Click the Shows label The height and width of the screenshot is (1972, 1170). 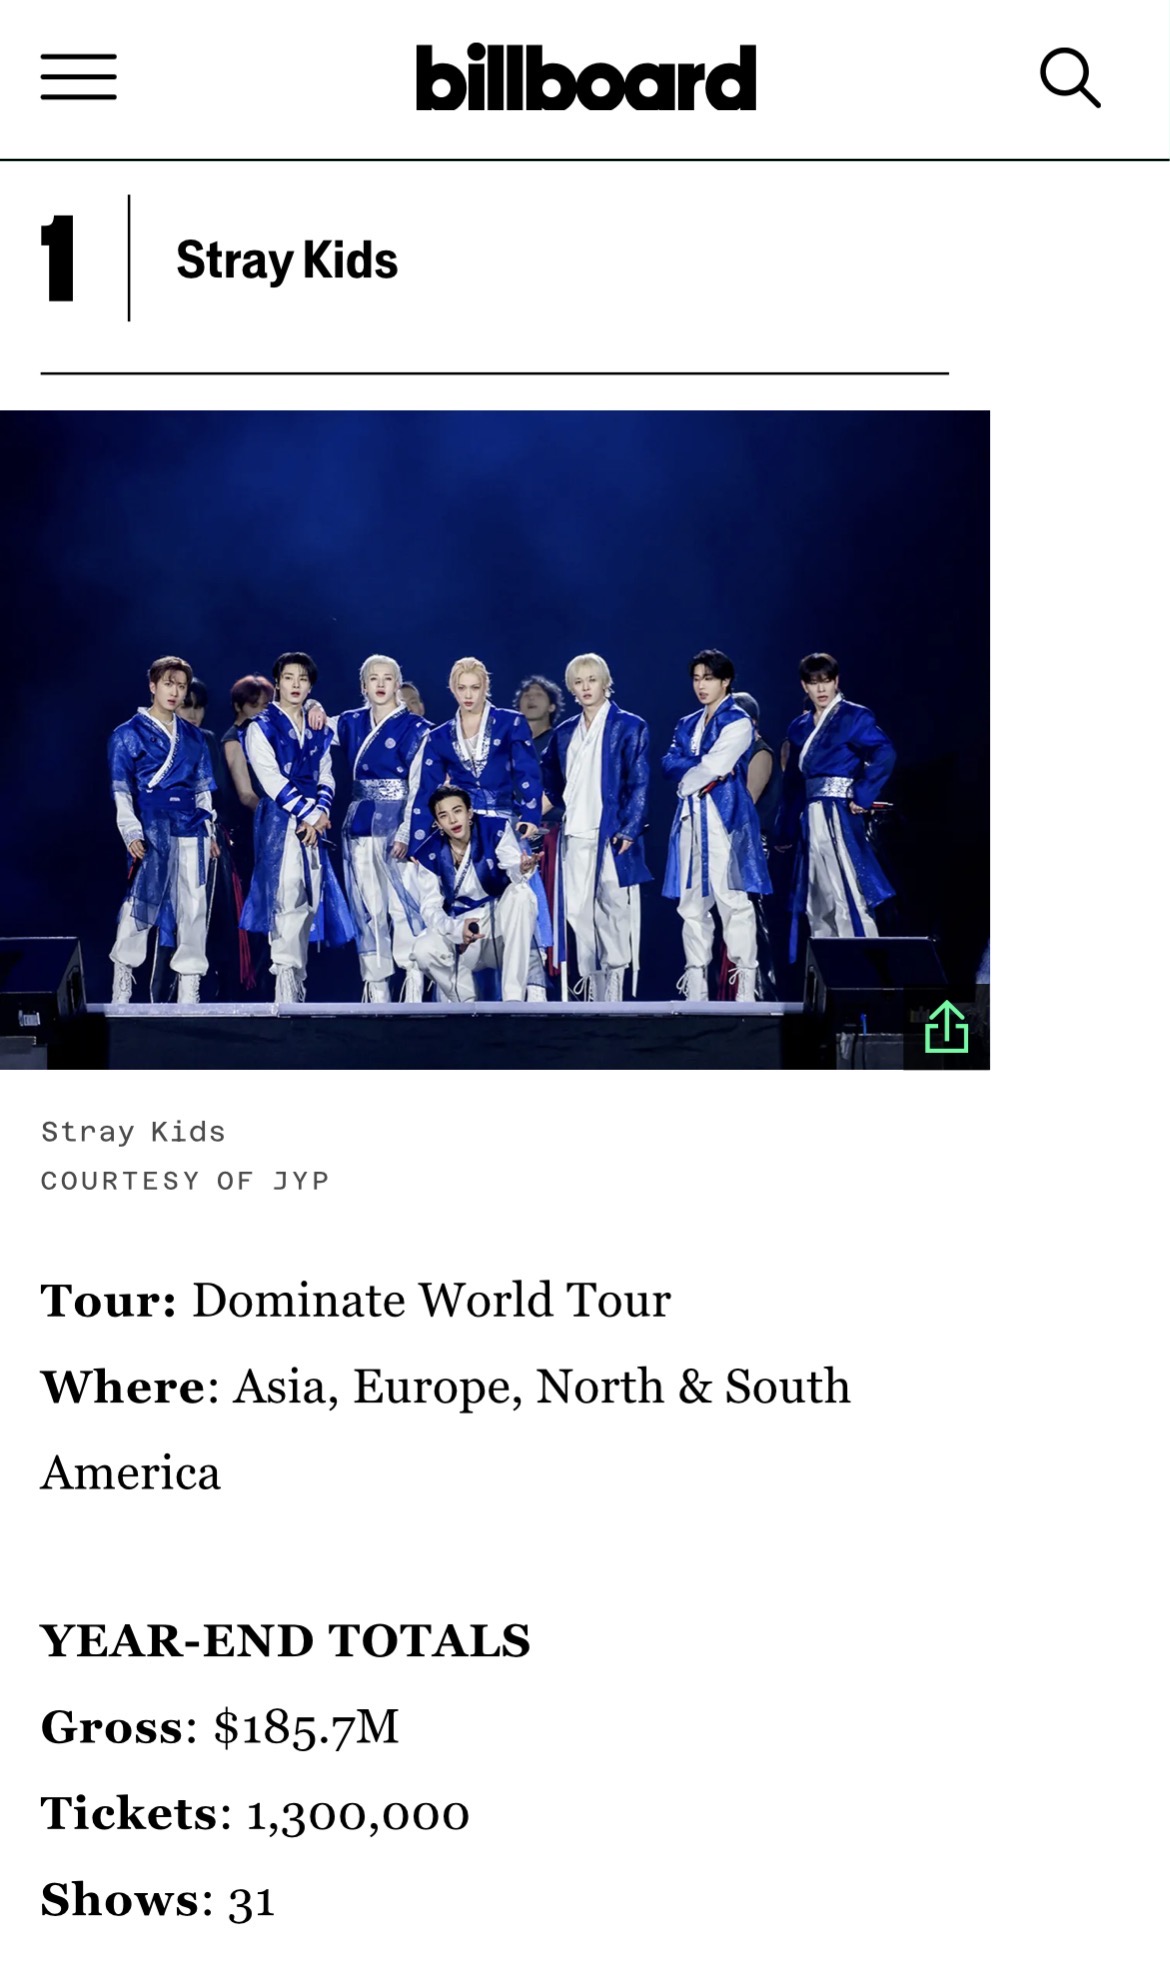[120, 1899]
